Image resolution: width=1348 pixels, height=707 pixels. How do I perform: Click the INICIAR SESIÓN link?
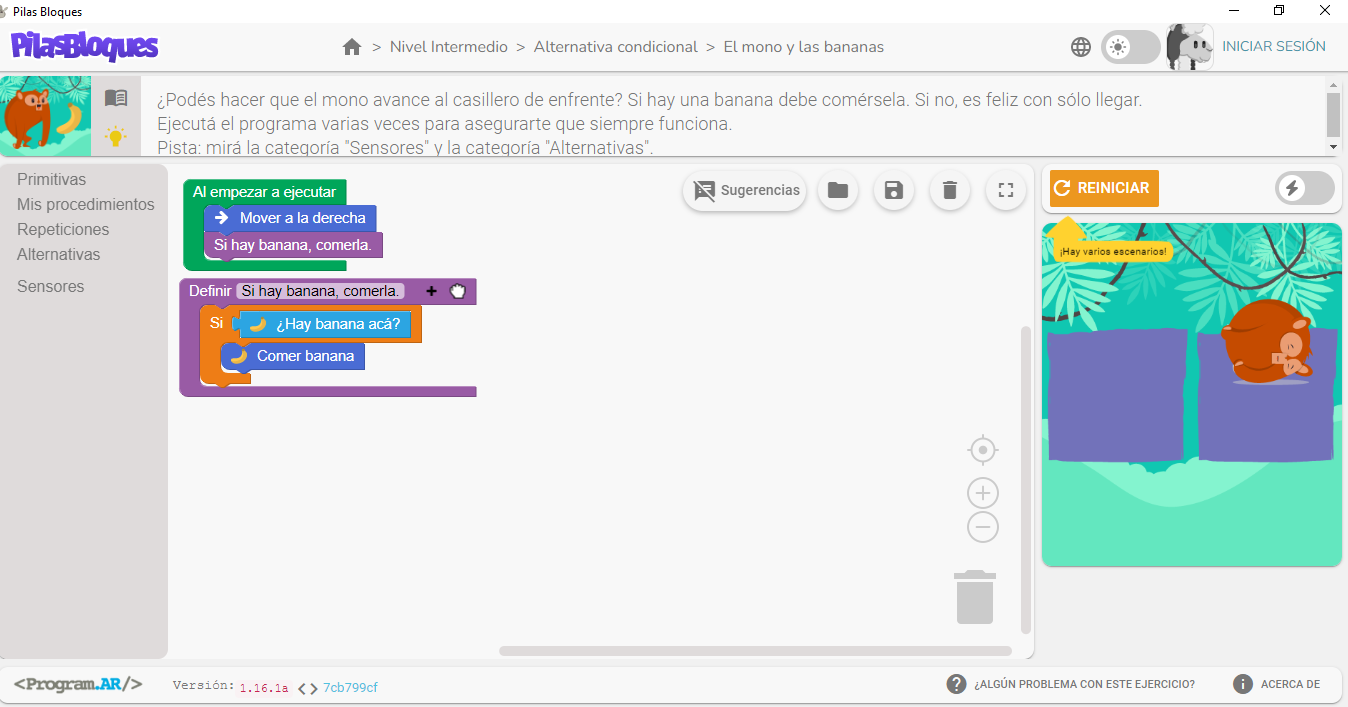click(x=1273, y=47)
